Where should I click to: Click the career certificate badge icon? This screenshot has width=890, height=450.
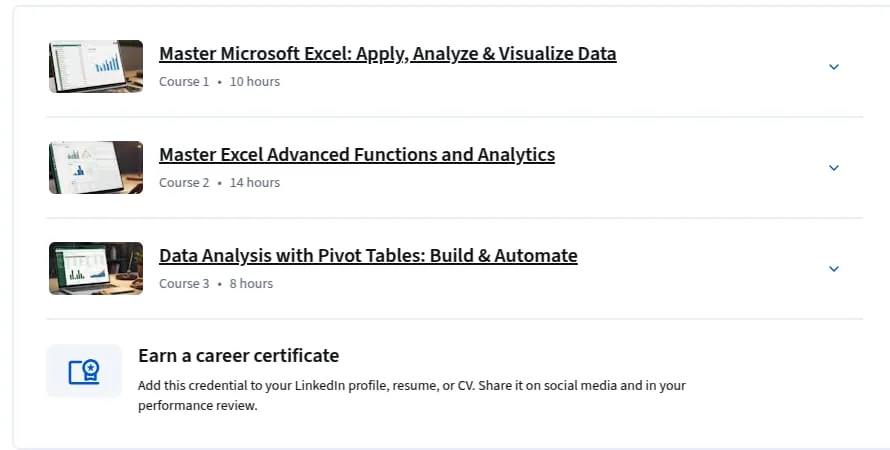click(x=84, y=372)
